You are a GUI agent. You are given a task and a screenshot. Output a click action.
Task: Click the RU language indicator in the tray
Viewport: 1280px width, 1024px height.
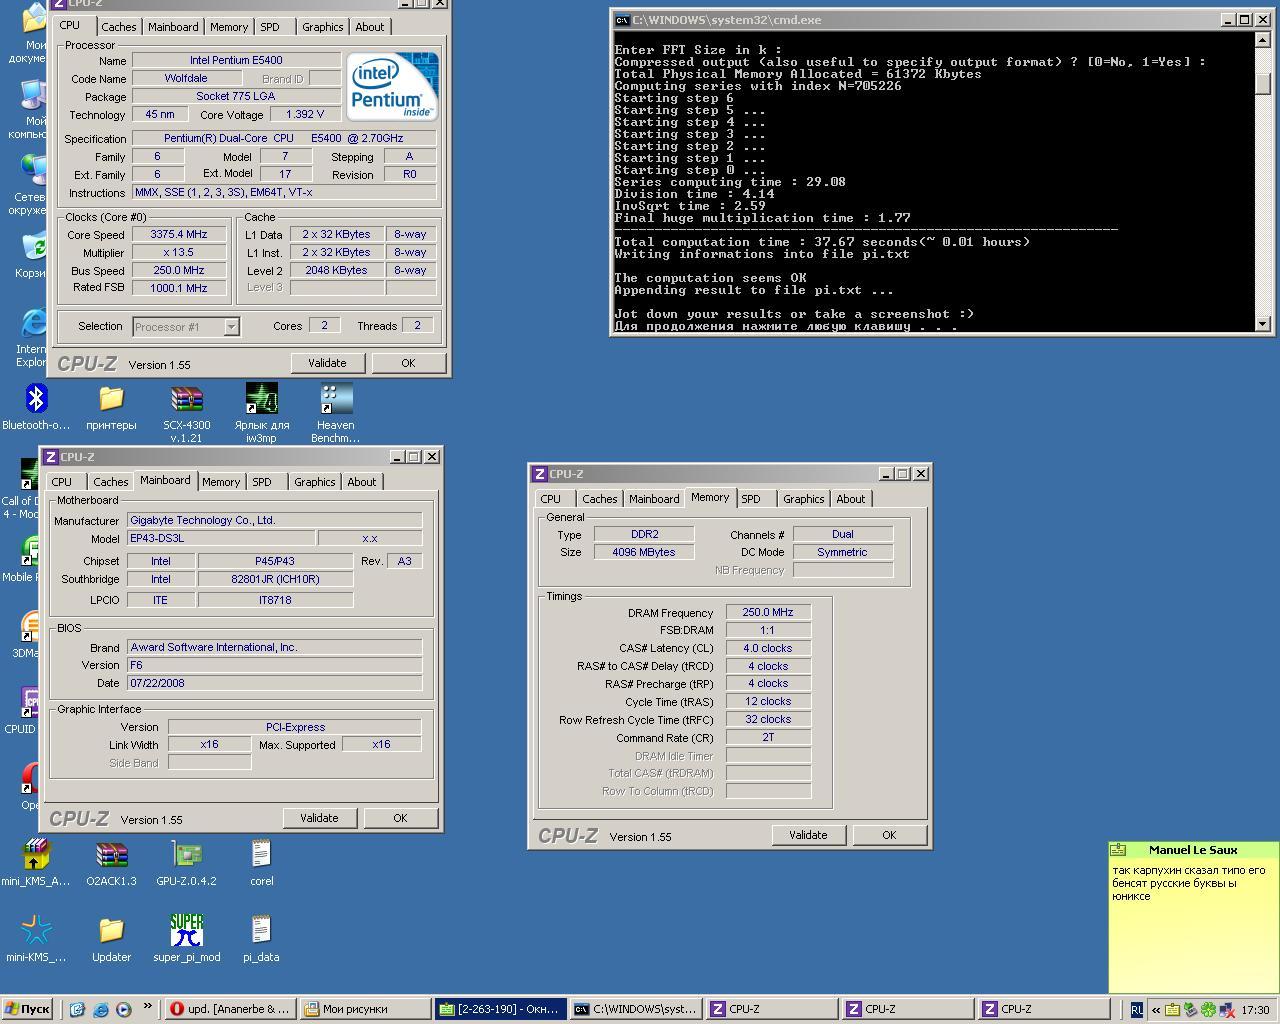point(1136,1010)
